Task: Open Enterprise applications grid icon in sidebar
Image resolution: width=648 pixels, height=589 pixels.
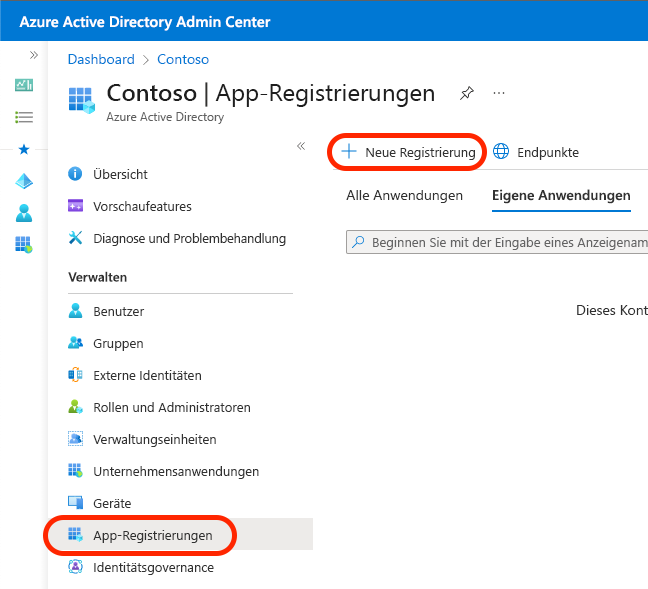Action: coord(24,245)
